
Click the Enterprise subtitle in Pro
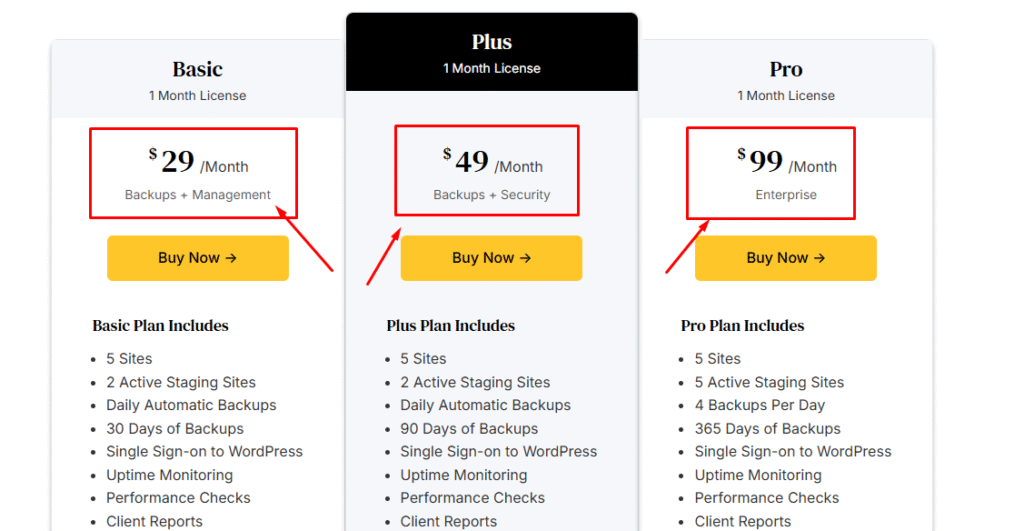click(786, 195)
